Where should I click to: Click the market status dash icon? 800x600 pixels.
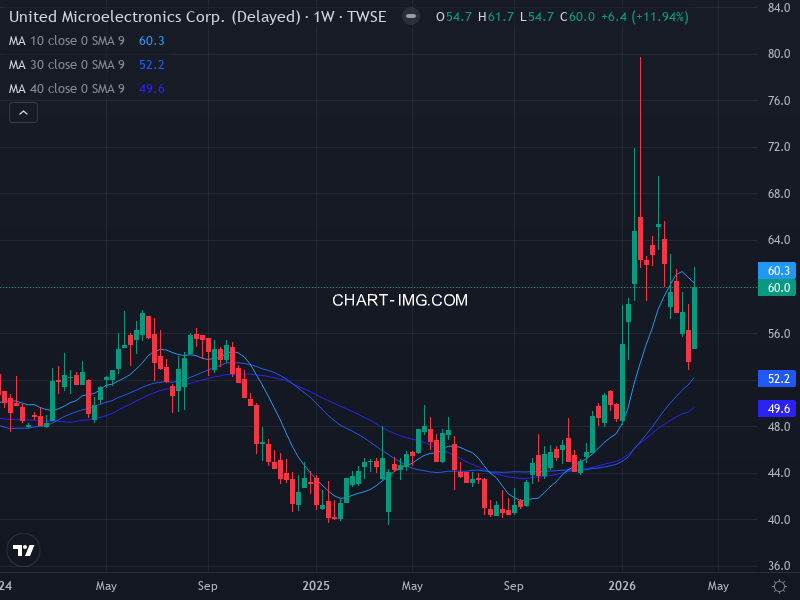coord(411,17)
